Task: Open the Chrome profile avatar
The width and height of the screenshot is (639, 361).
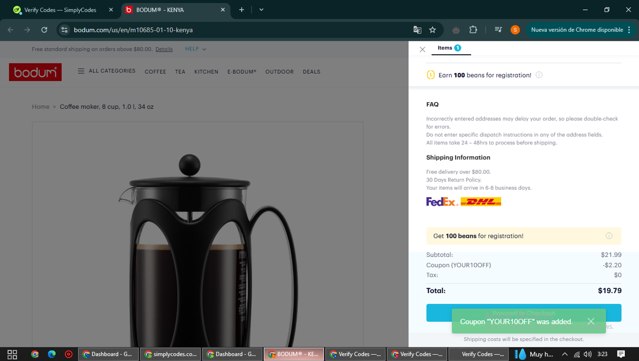Action: point(515,30)
